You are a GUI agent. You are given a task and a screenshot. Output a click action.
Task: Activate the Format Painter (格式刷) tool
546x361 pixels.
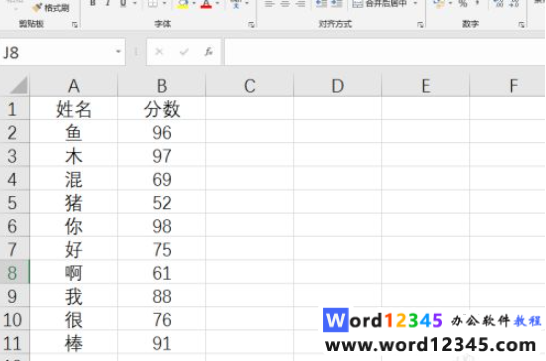click(51, 7)
